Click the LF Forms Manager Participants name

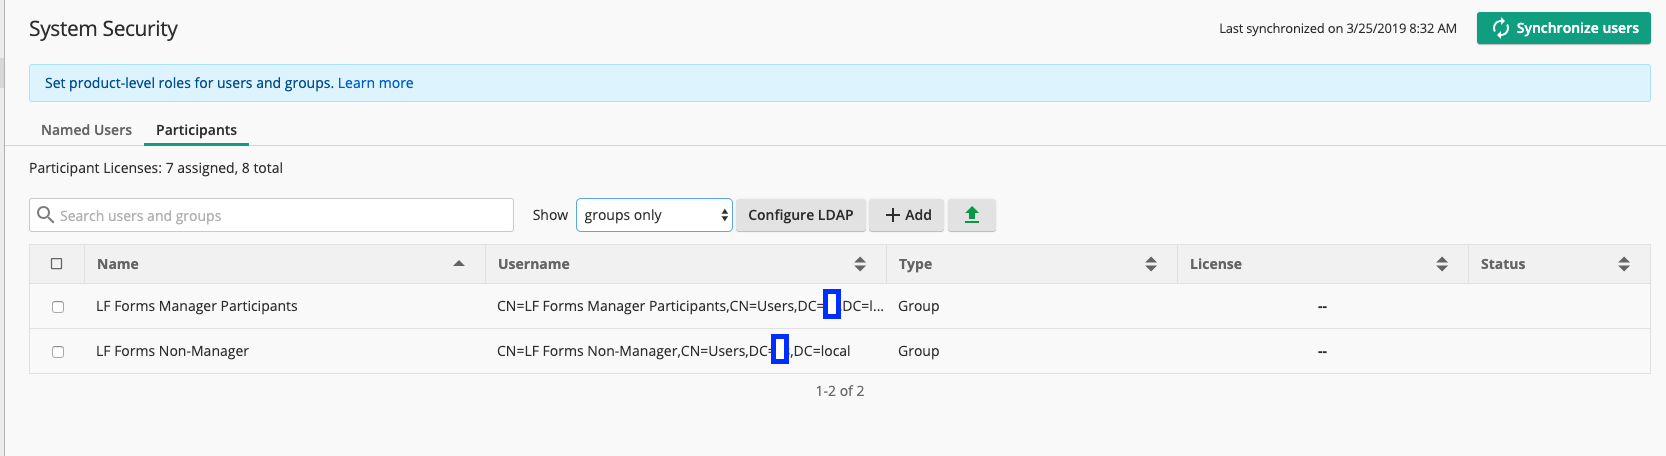196,306
